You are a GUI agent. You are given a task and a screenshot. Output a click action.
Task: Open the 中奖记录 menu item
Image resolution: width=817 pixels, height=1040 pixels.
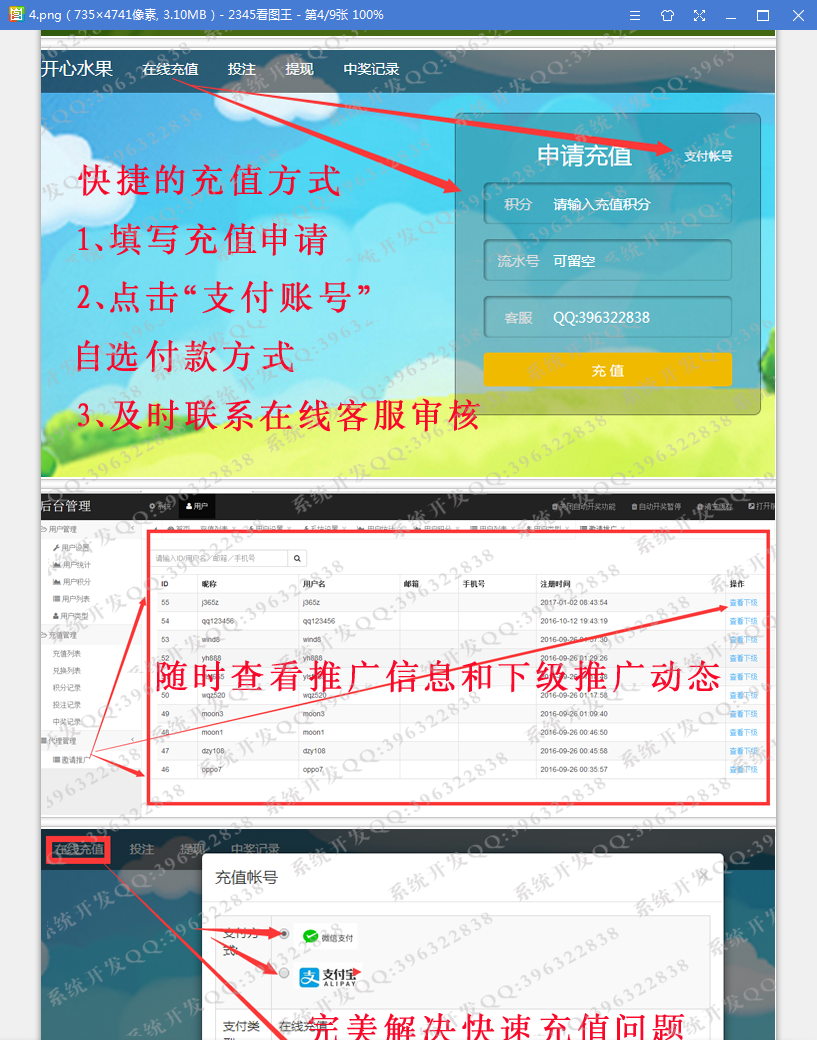(371, 69)
